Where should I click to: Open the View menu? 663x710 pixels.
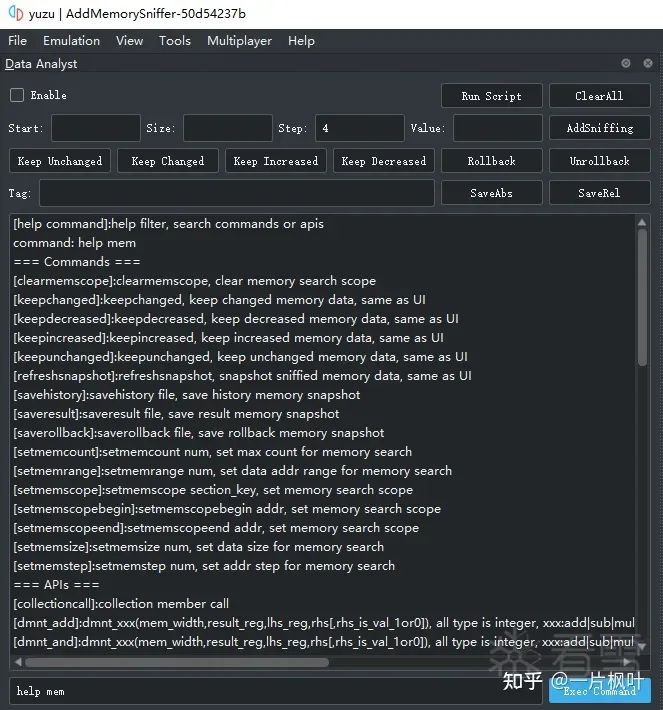[x=130, y=41]
